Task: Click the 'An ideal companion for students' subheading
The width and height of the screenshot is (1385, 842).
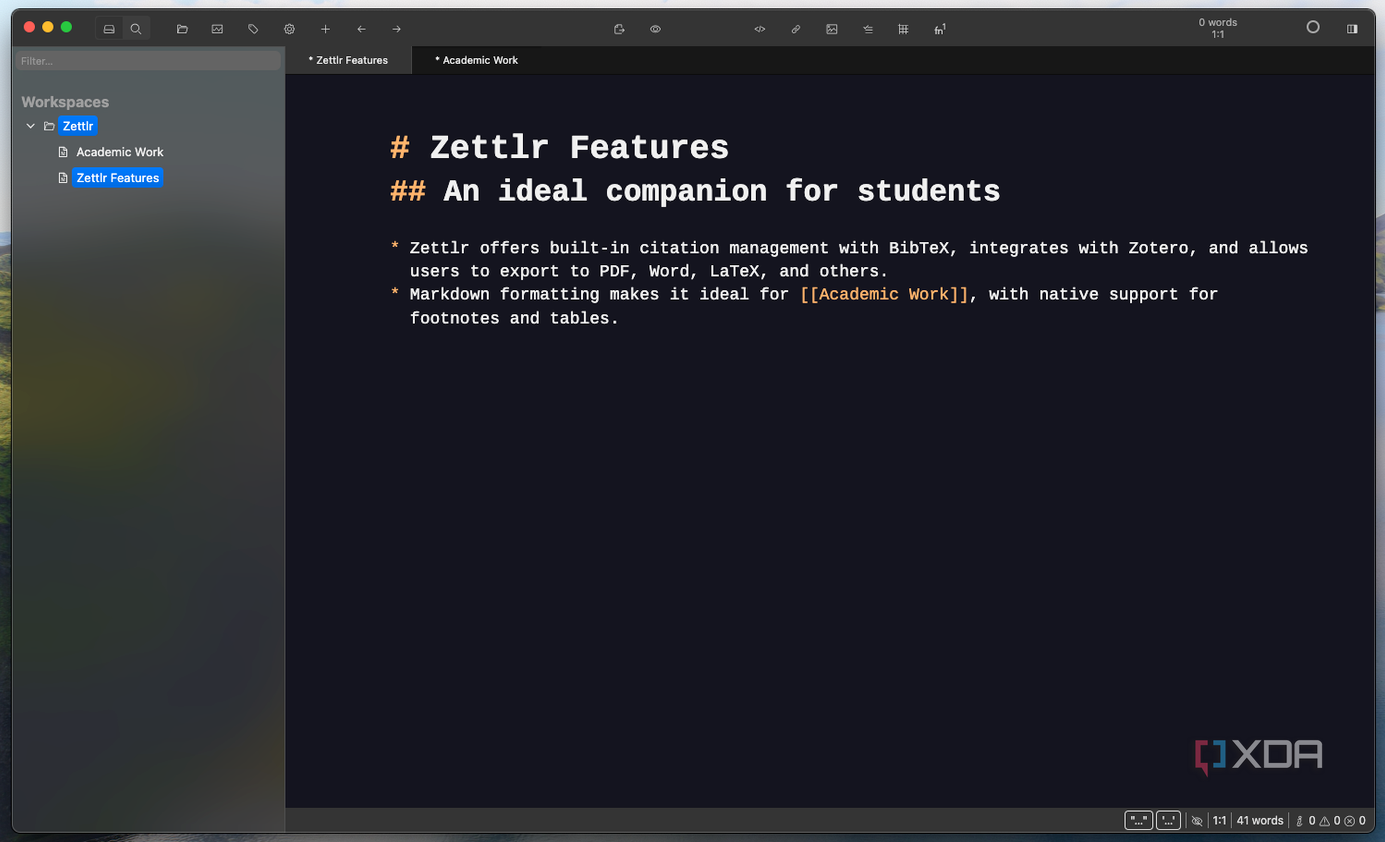Action: (721, 191)
